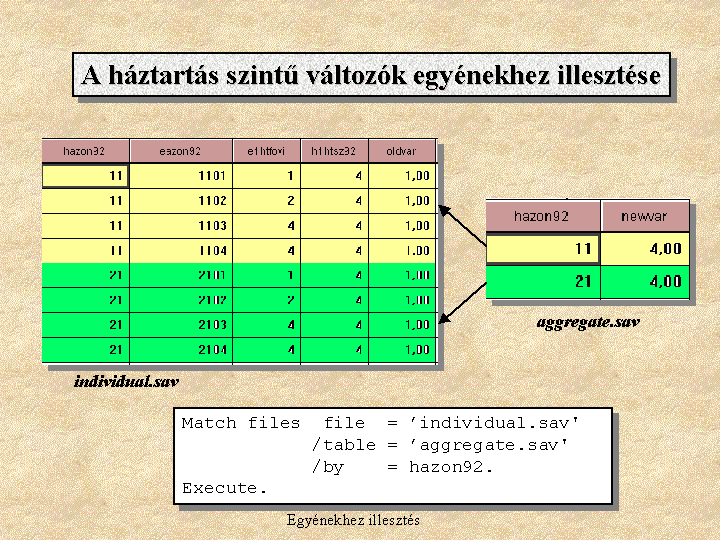
Task: Click inside the Match files syntax box
Action: point(391,455)
